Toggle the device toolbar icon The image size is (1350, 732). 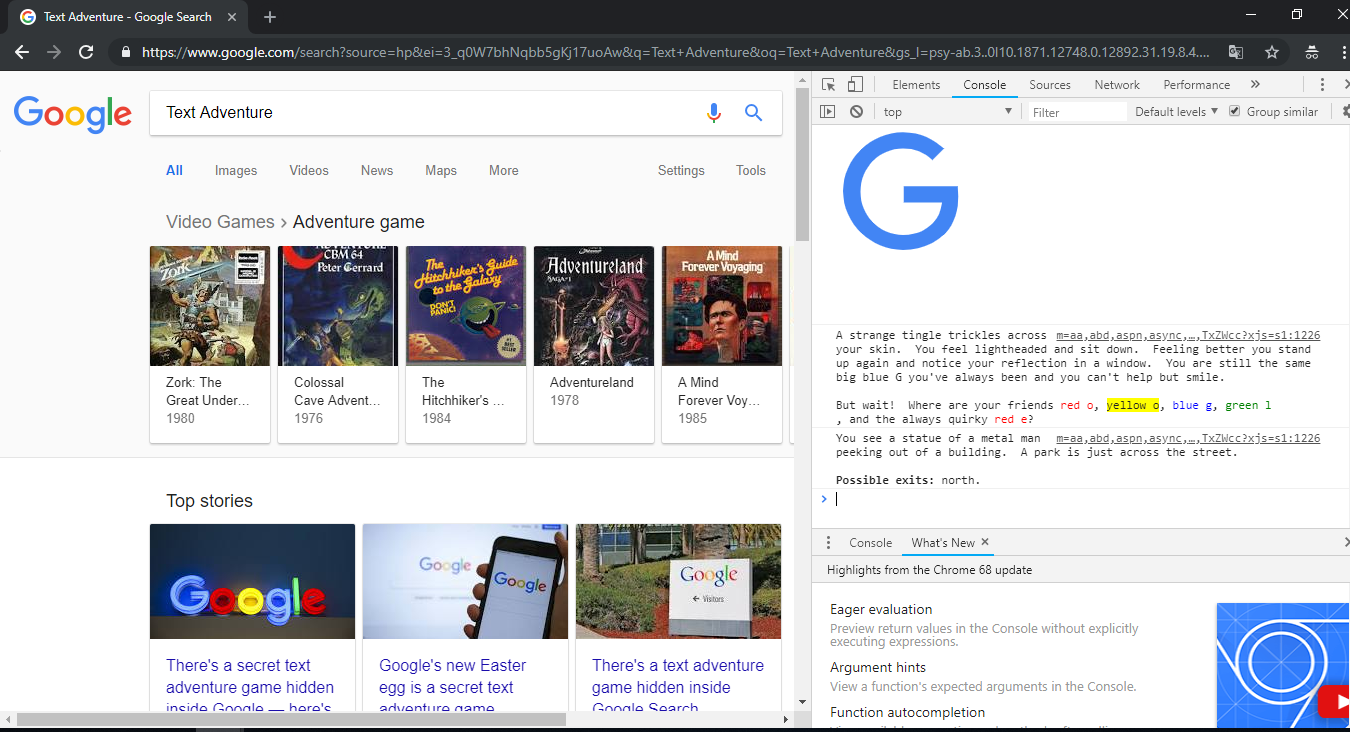855,85
